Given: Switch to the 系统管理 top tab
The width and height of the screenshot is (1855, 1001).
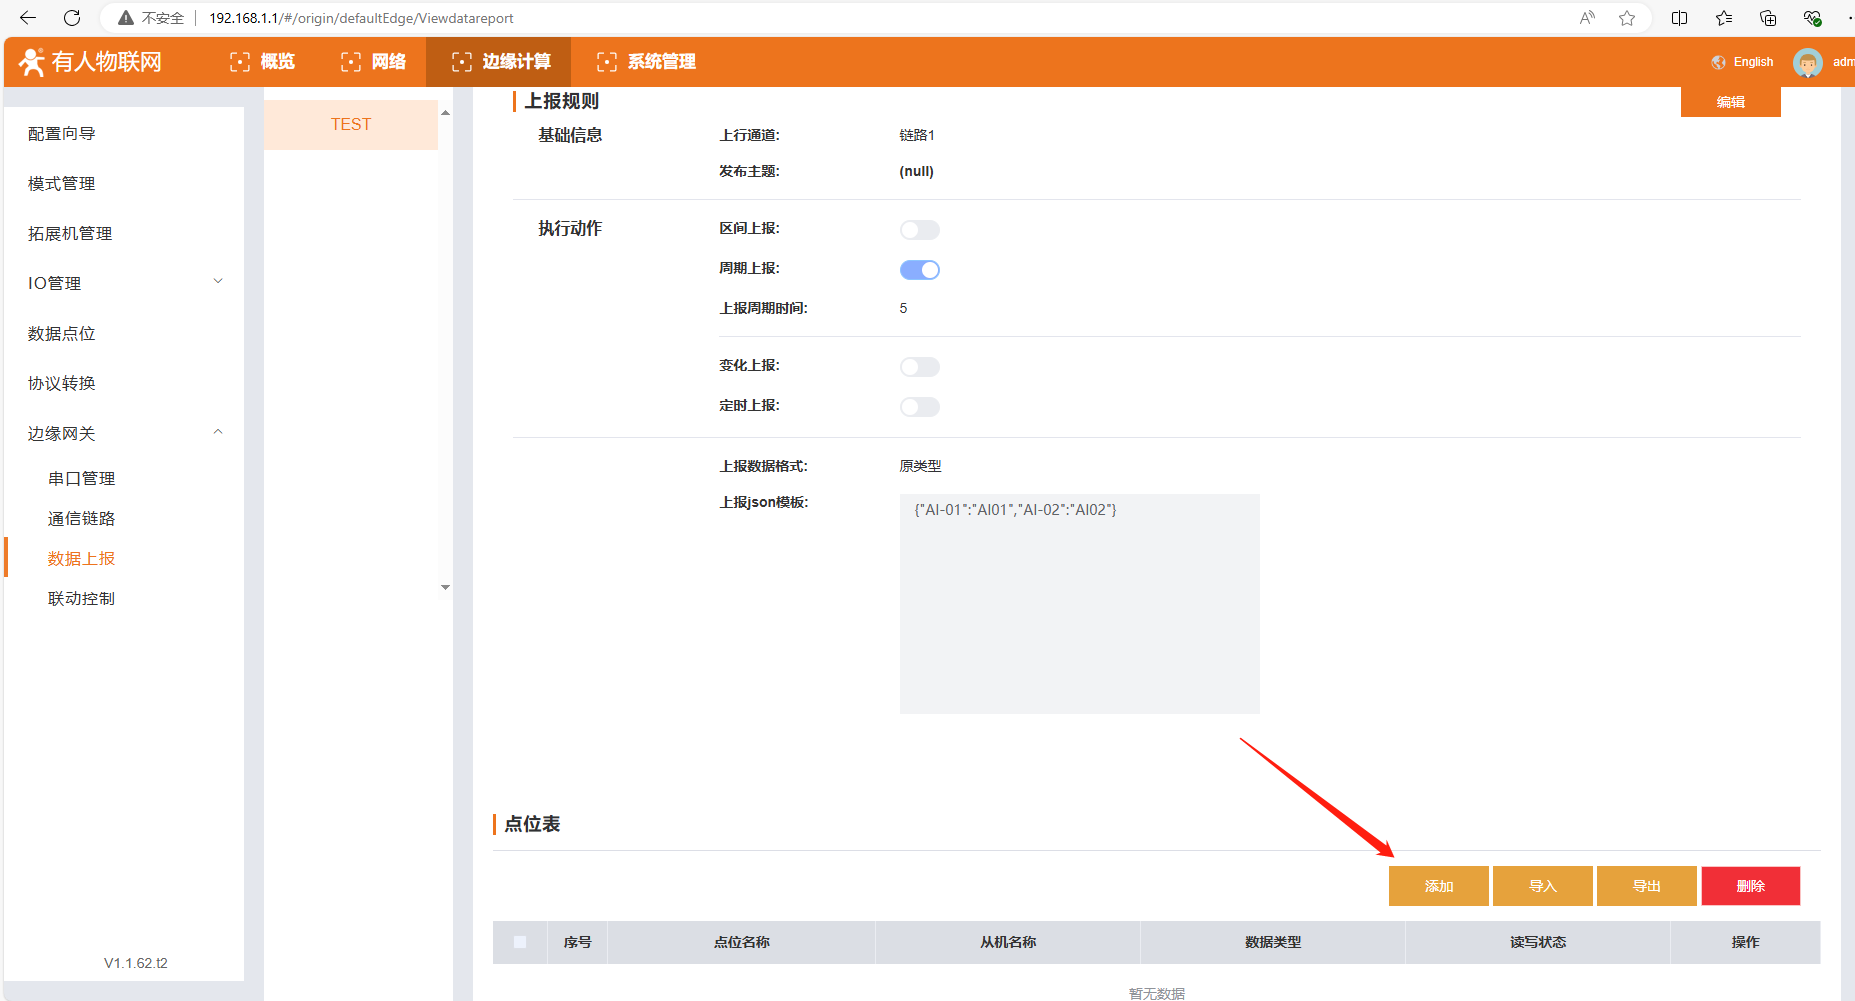Looking at the screenshot, I should coord(646,62).
